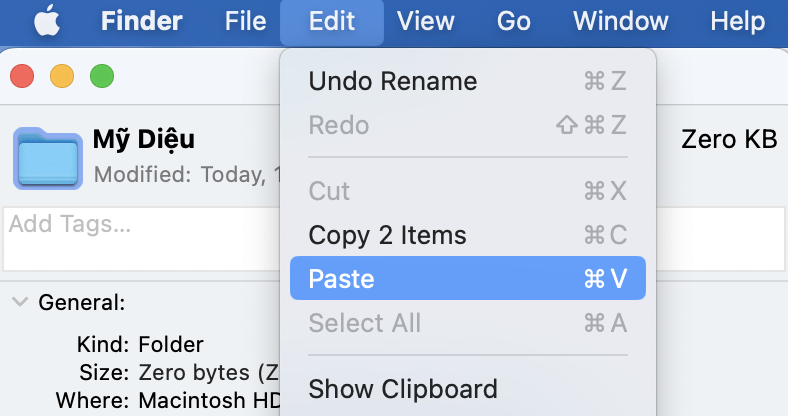Close the open Edit menu title
Viewport: 788px width, 416px height.
(332, 21)
